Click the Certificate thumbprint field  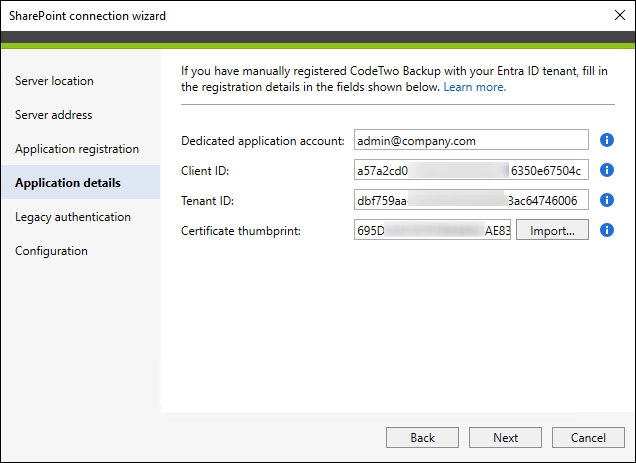click(432, 230)
